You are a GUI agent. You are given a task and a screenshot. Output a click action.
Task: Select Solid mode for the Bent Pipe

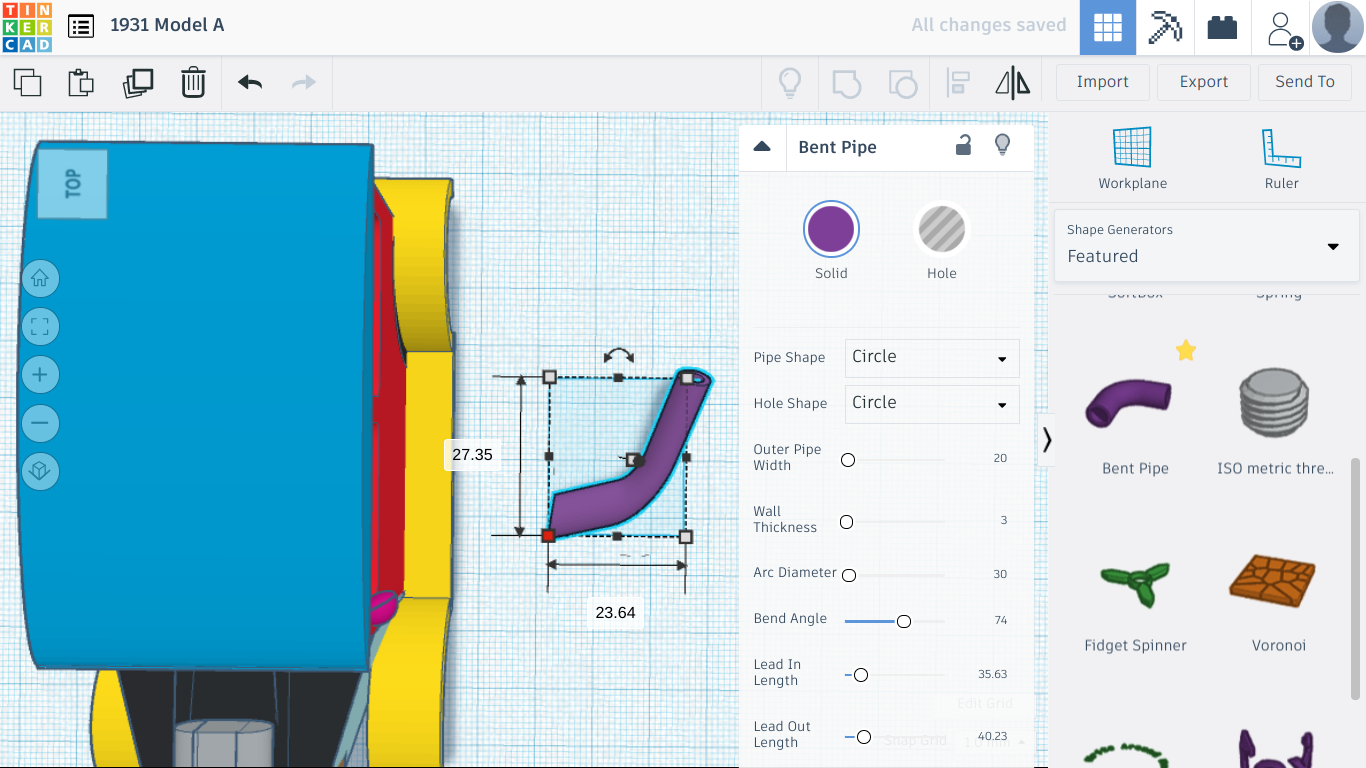click(x=831, y=228)
